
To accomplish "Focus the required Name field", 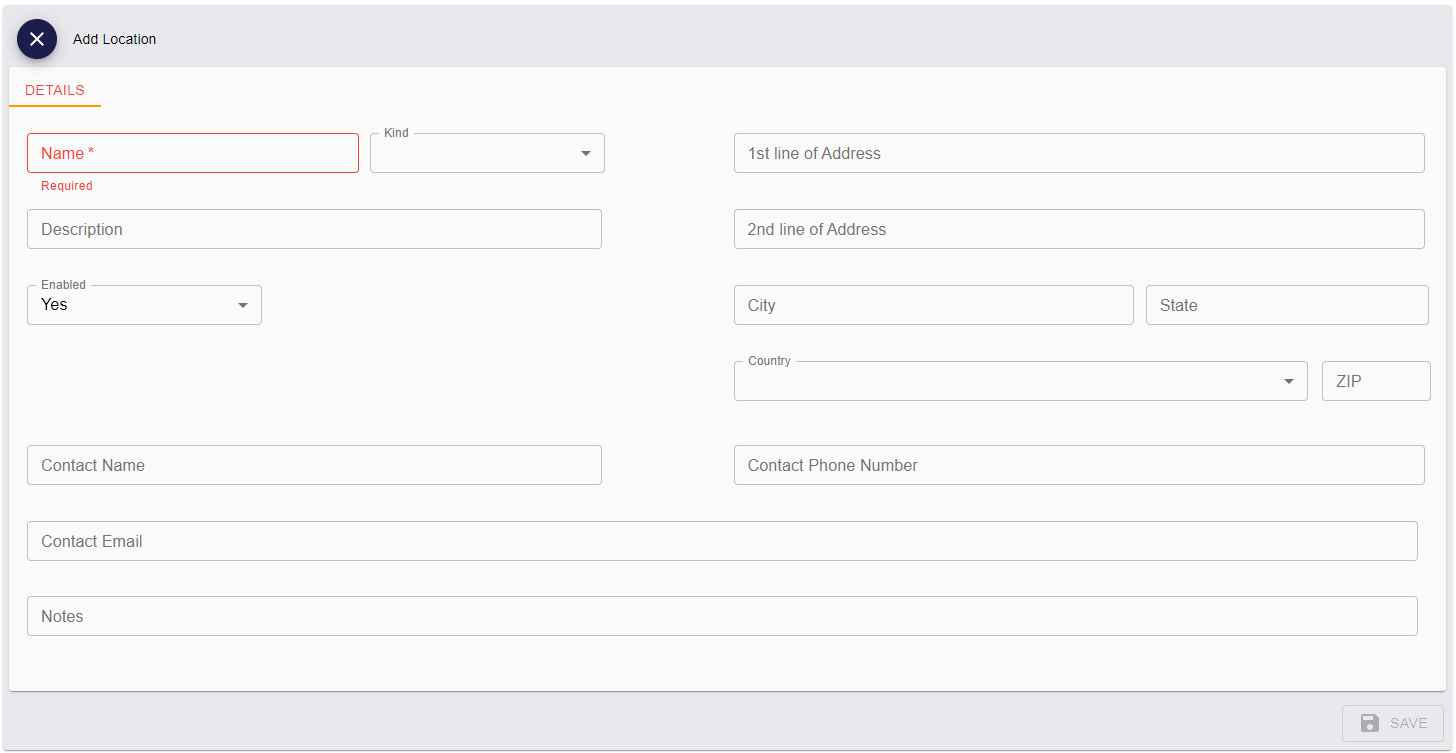I will [x=192, y=153].
